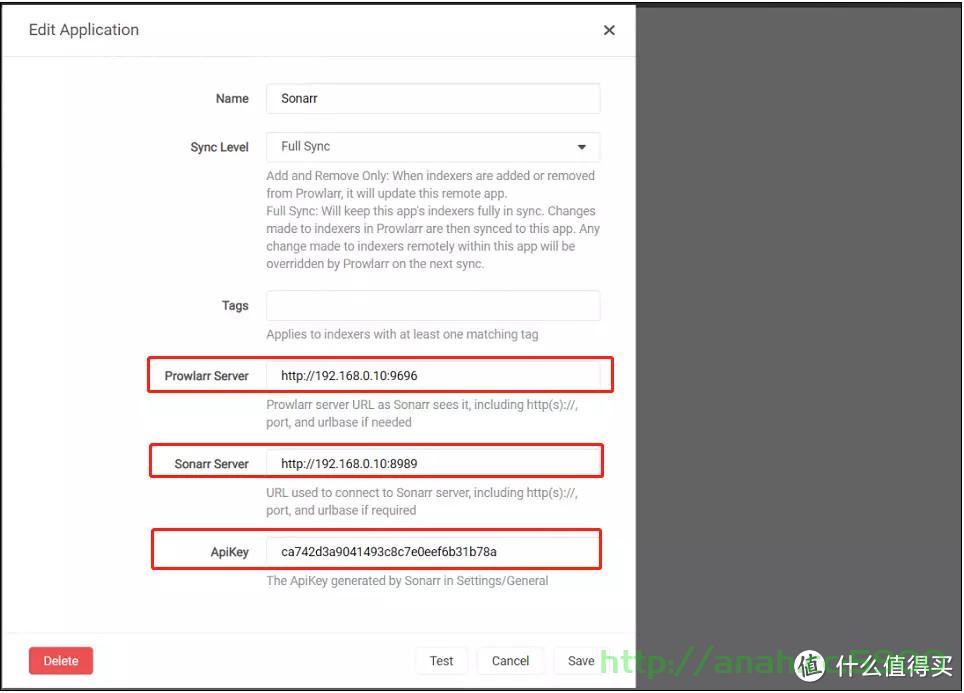Click the "Name" label

[232, 98]
